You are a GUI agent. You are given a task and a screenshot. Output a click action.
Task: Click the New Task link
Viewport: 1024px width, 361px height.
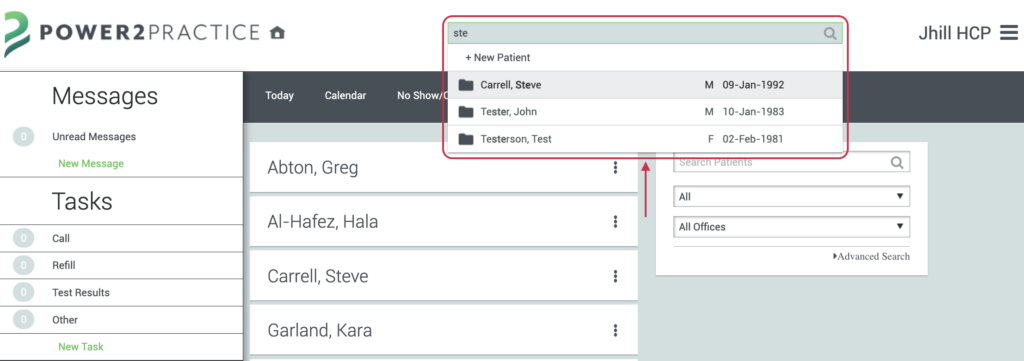81,347
